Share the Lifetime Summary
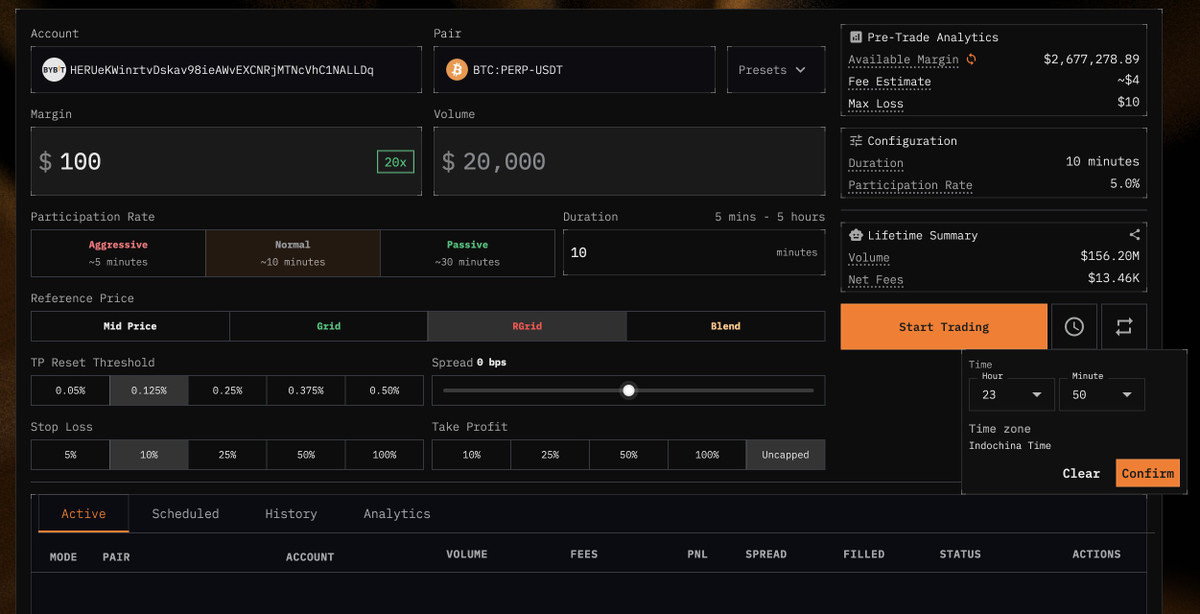This screenshot has width=1200, height=614. pyautogui.click(x=1134, y=235)
